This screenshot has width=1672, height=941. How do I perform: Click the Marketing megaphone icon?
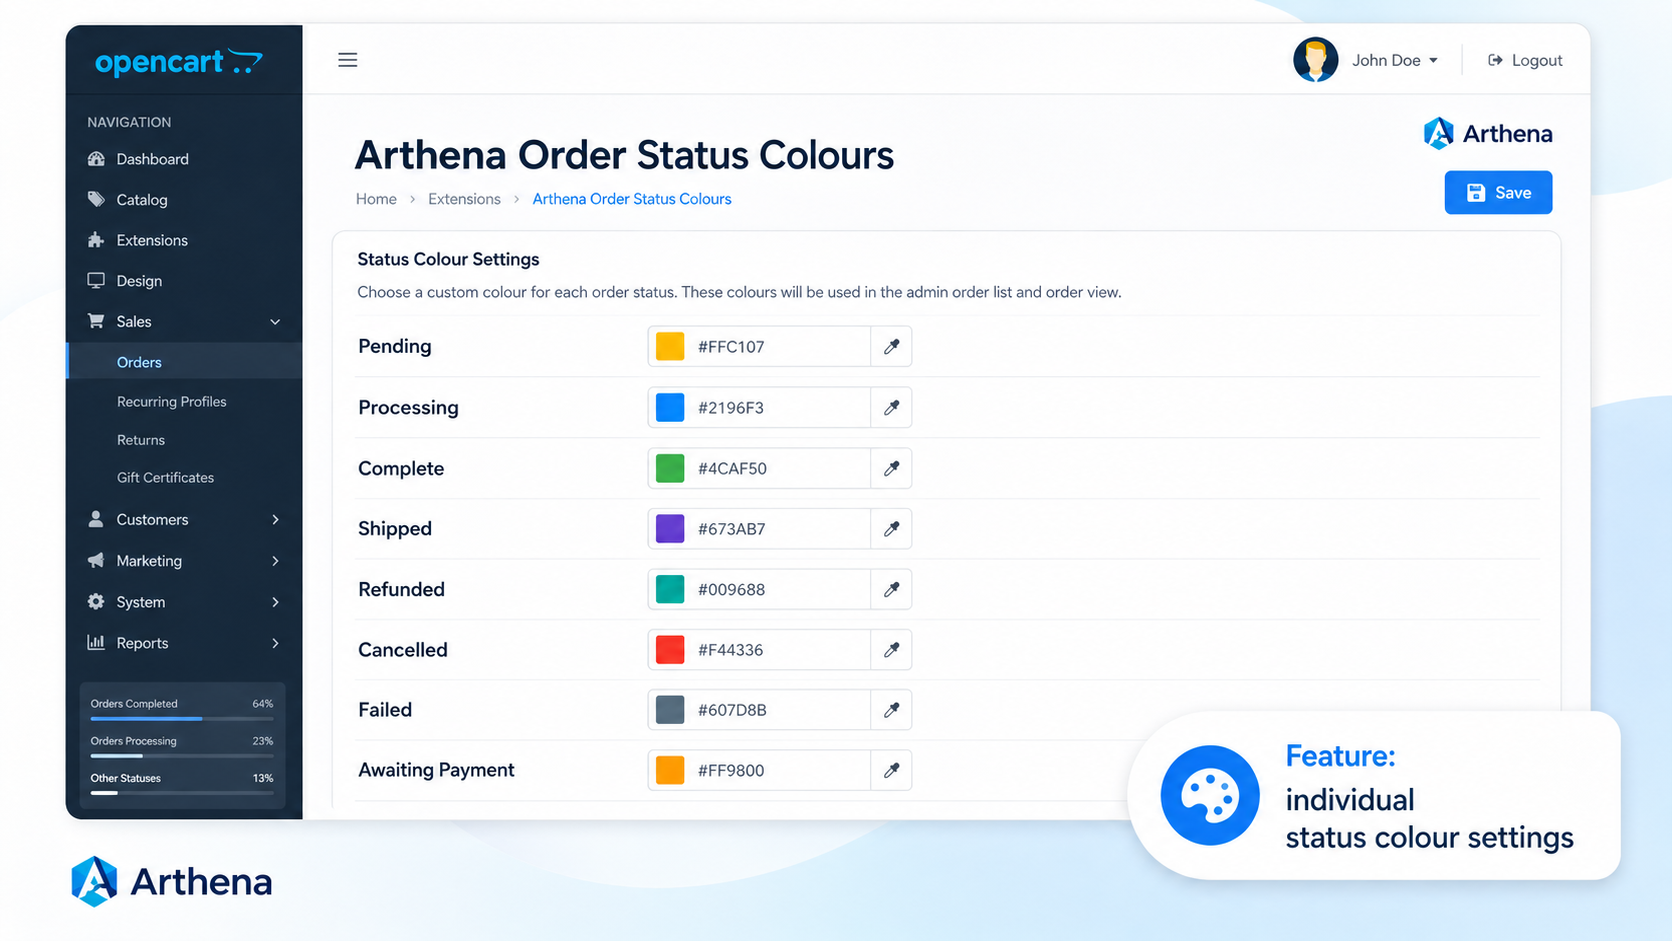click(x=96, y=560)
